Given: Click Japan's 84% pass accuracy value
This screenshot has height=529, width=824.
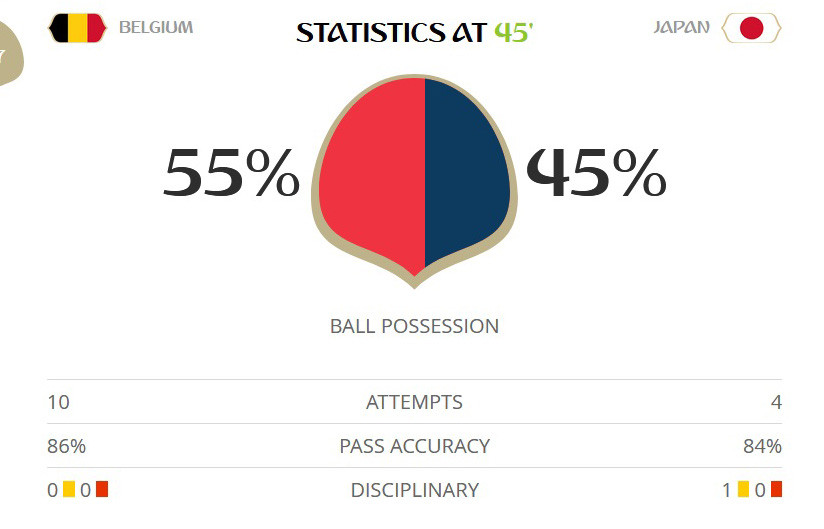Looking at the screenshot, I should pyautogui.click(x=762, y=446).
